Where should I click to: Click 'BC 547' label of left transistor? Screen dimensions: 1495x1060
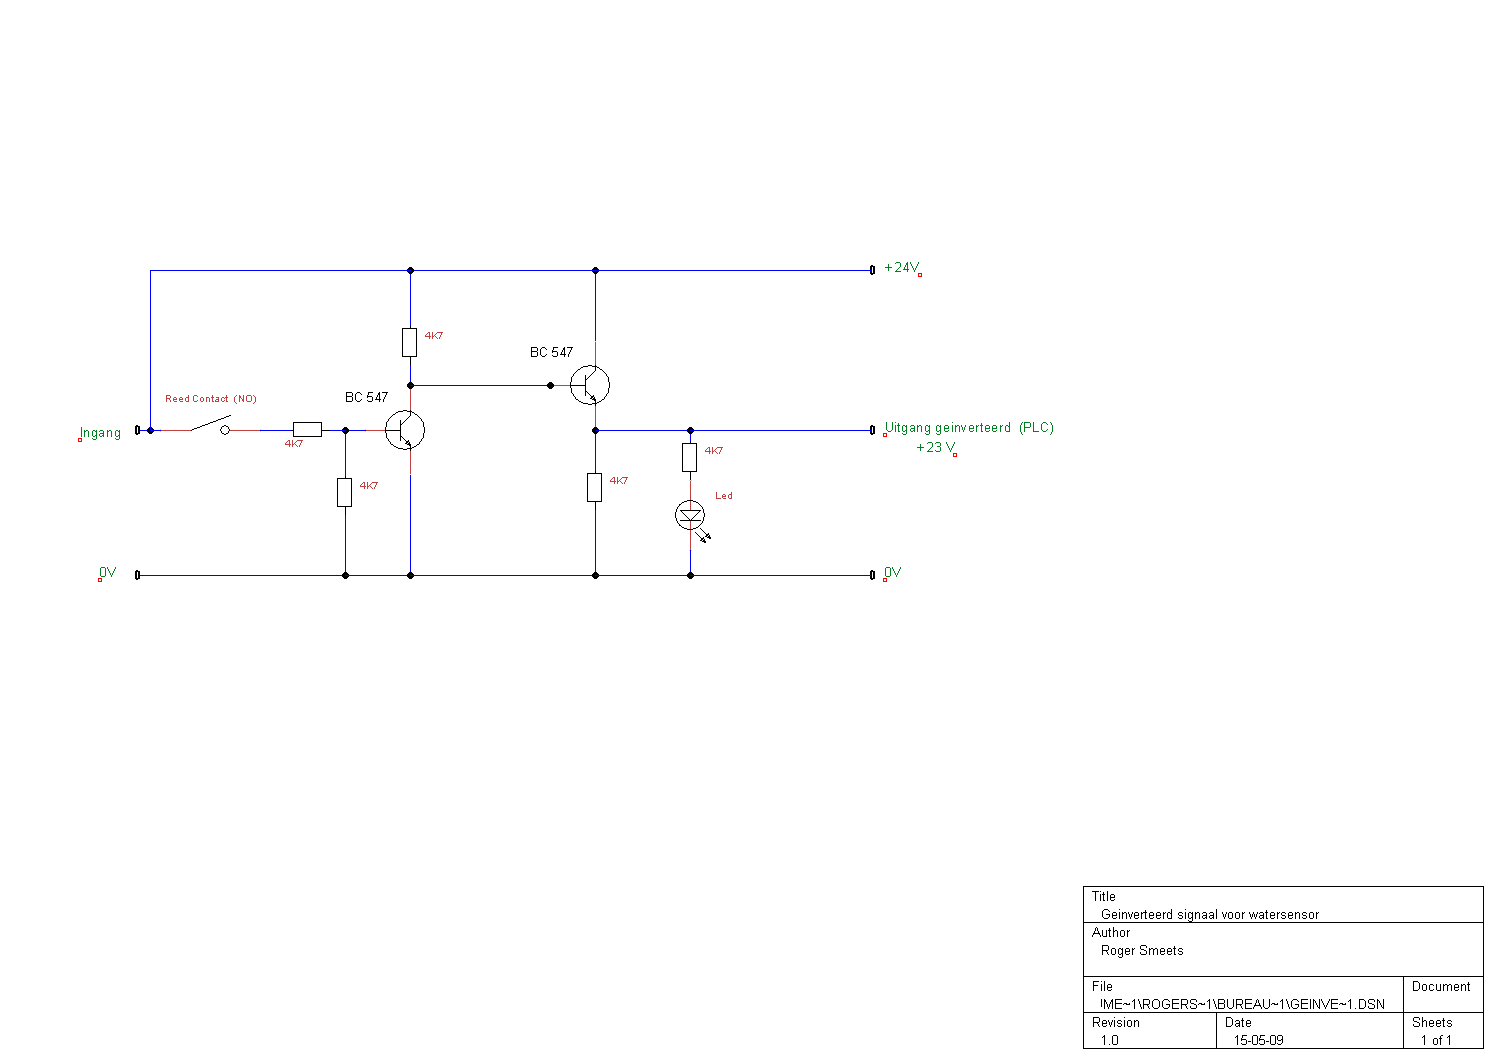[x=366, y=398]
